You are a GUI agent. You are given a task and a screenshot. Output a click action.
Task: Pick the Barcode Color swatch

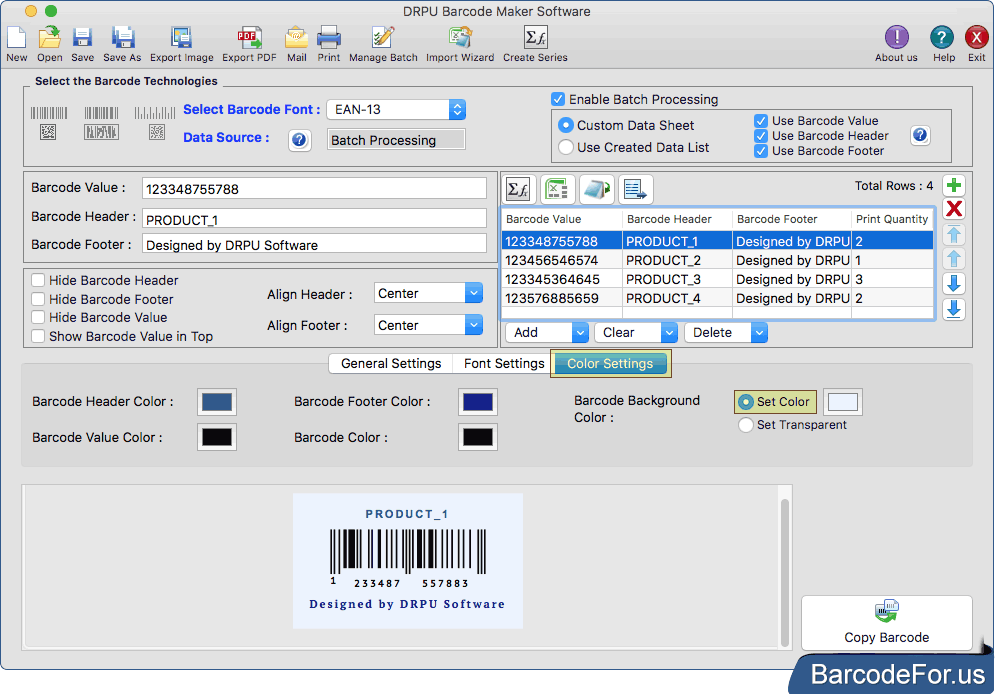click(x=478, y=437)
